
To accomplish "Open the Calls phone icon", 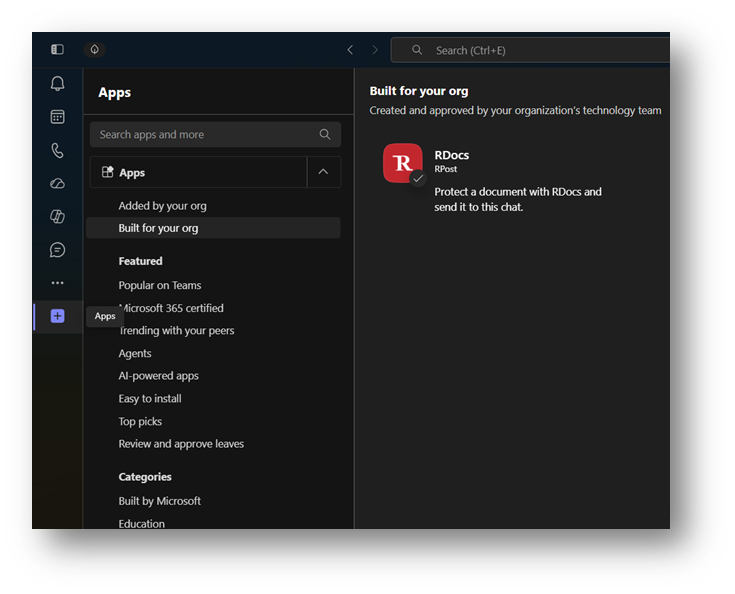I will (x=58, y=150).
